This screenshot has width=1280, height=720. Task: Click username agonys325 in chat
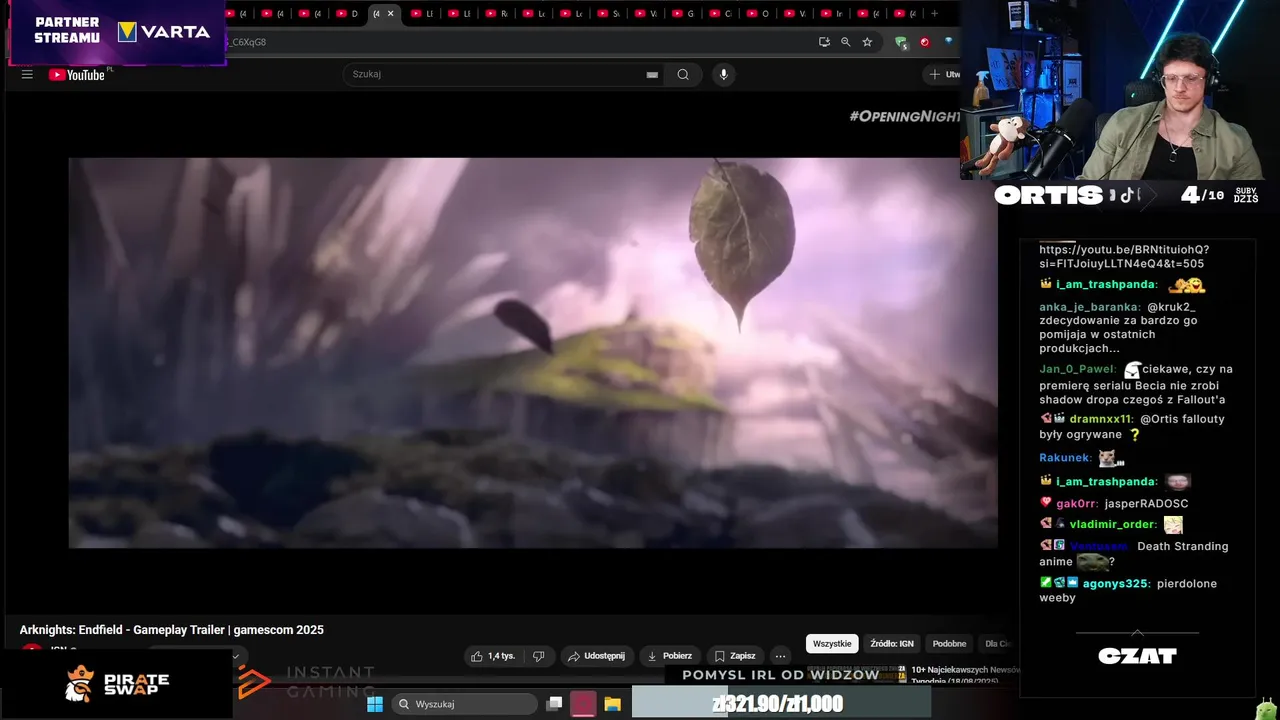pos(1116,583)
